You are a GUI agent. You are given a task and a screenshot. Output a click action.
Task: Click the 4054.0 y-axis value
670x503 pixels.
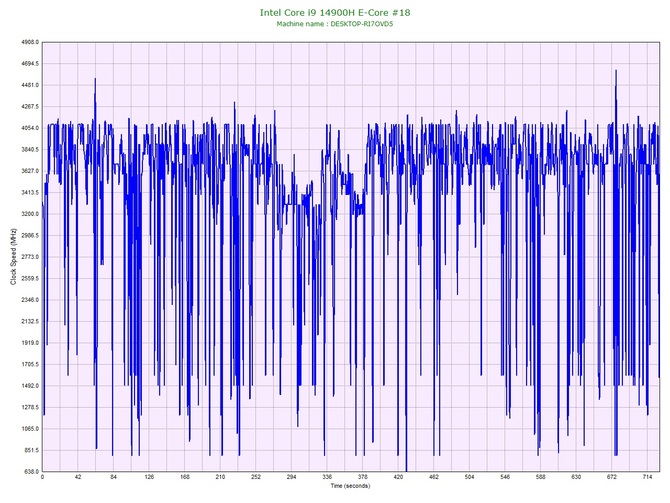click(30, 128)
